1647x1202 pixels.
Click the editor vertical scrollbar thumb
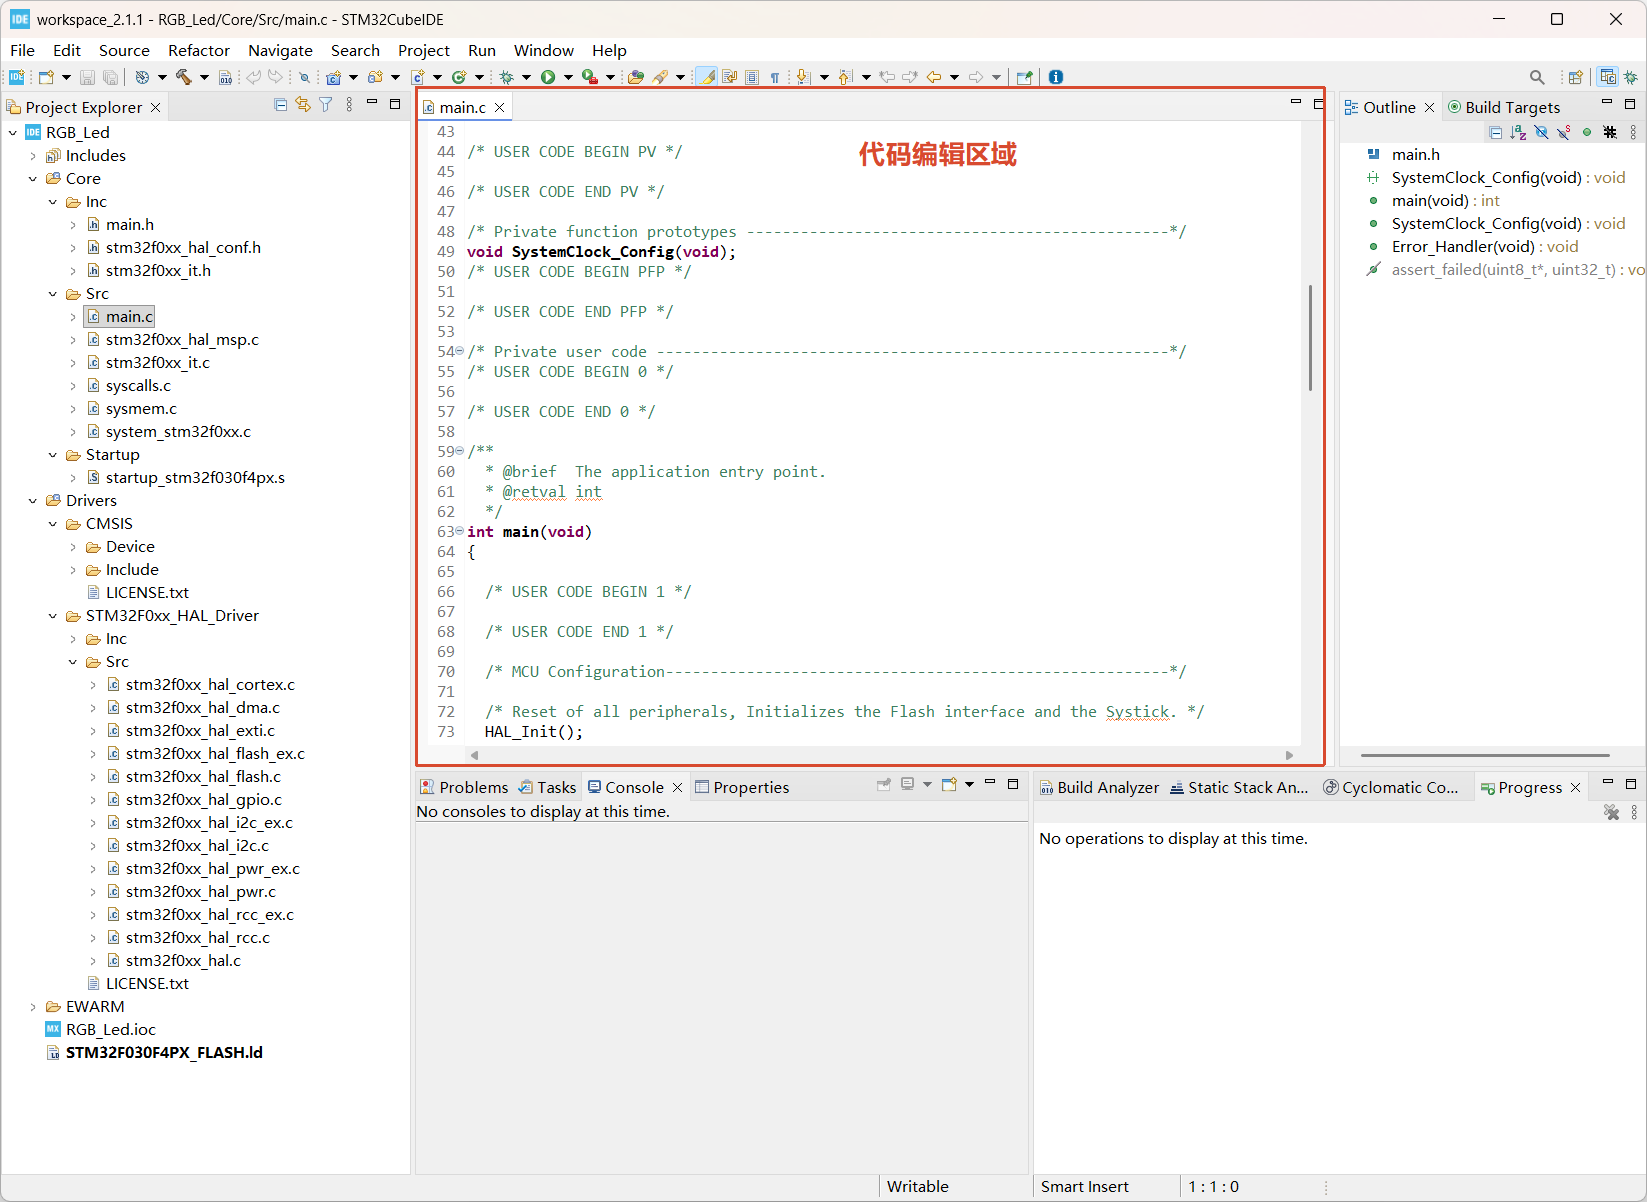1310,337
